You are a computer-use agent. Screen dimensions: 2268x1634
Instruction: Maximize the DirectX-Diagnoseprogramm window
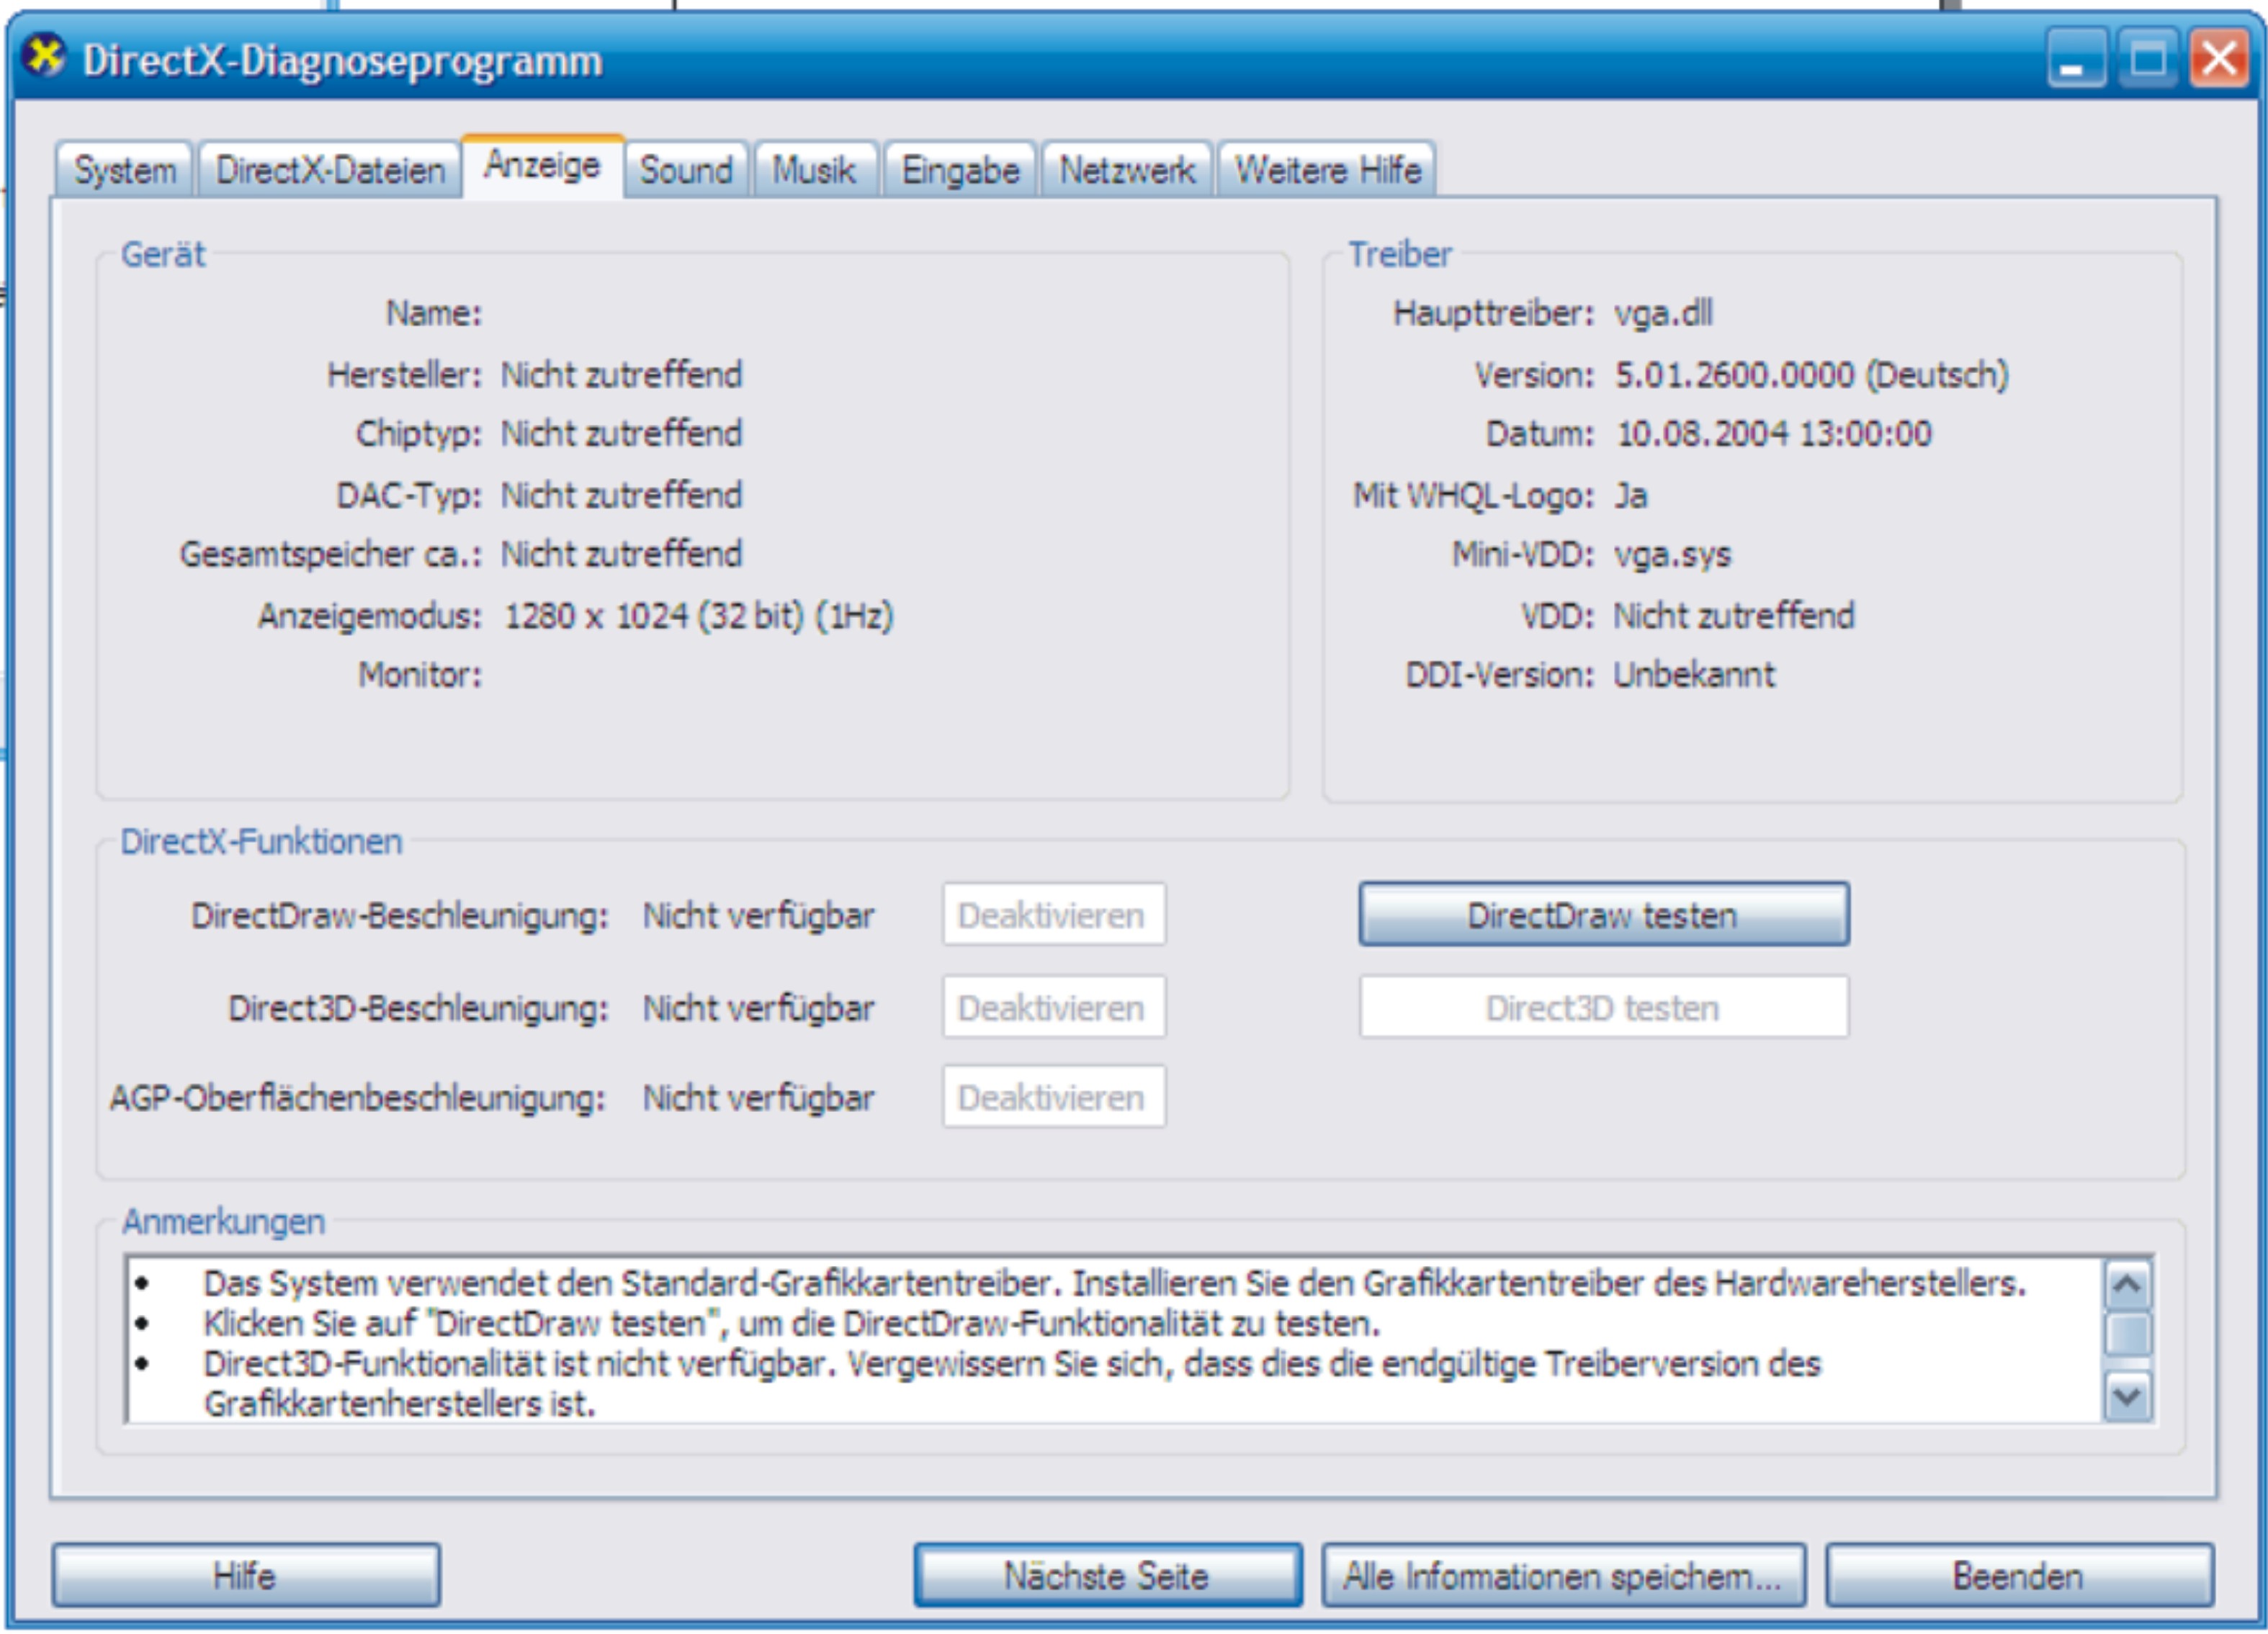2148,58
